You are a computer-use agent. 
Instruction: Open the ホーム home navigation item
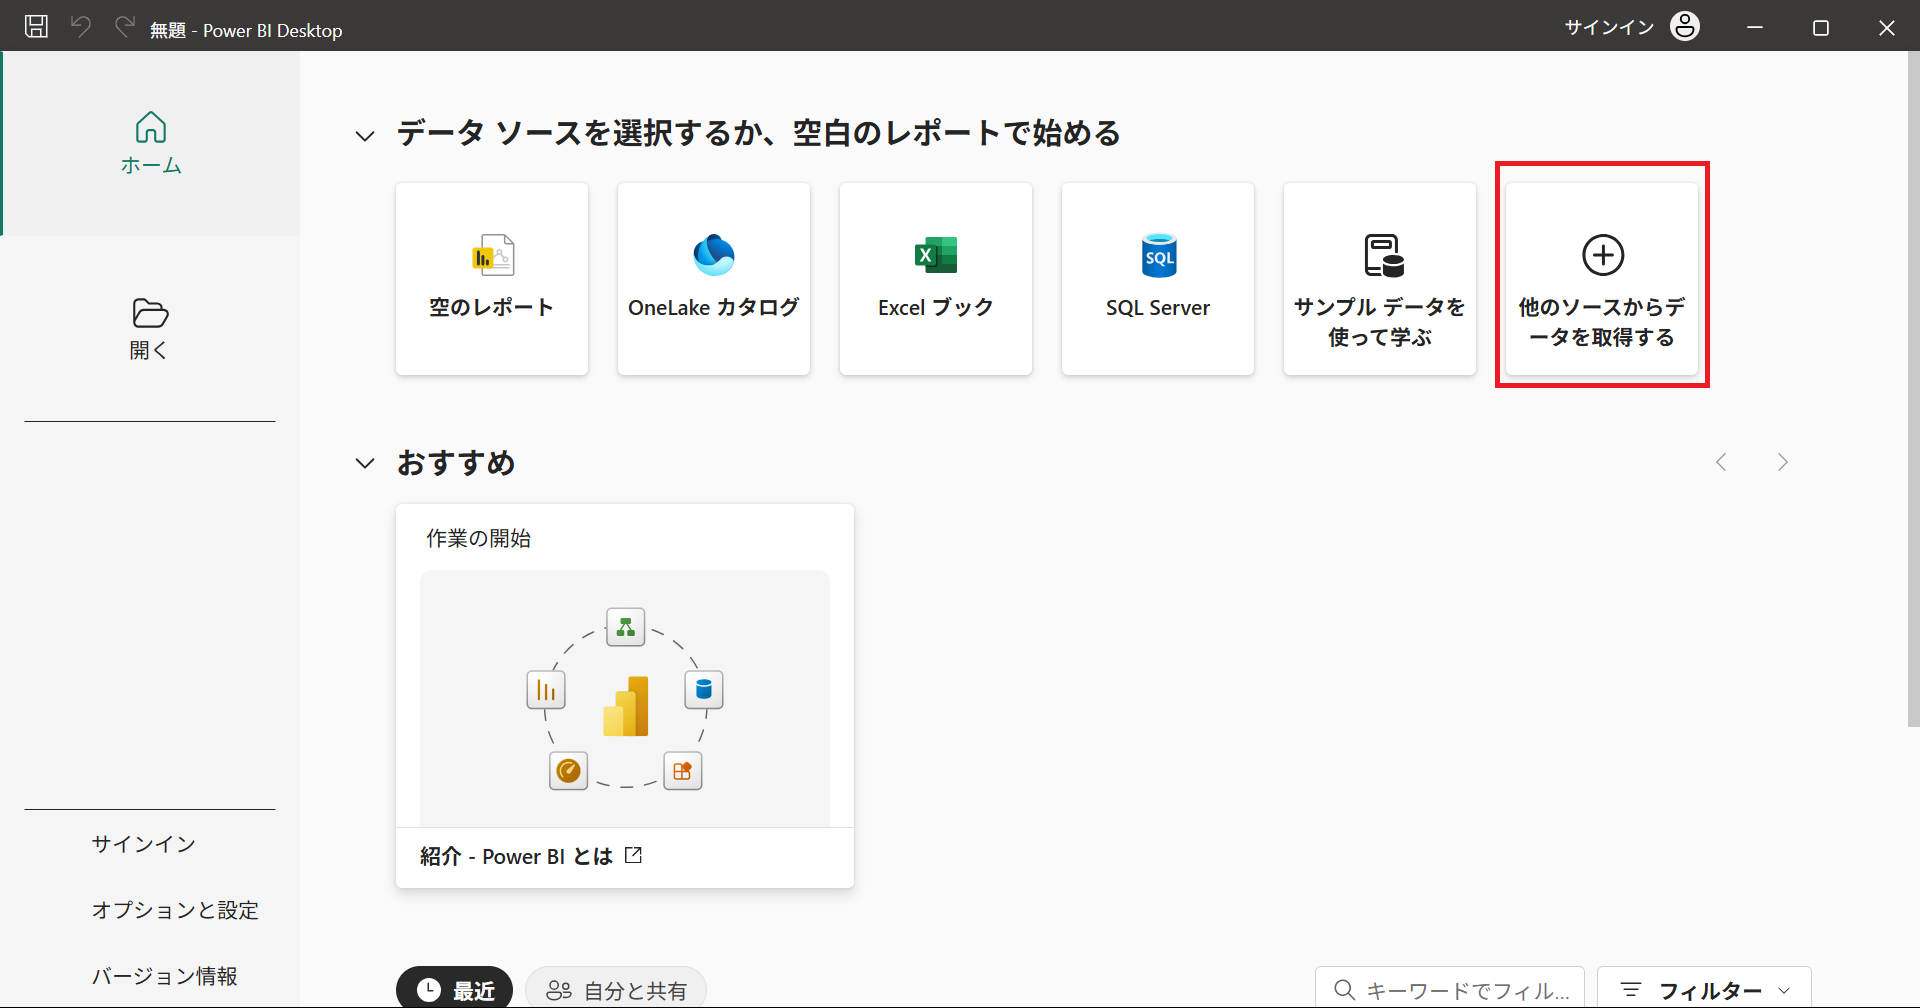click(x=151, y=143)
